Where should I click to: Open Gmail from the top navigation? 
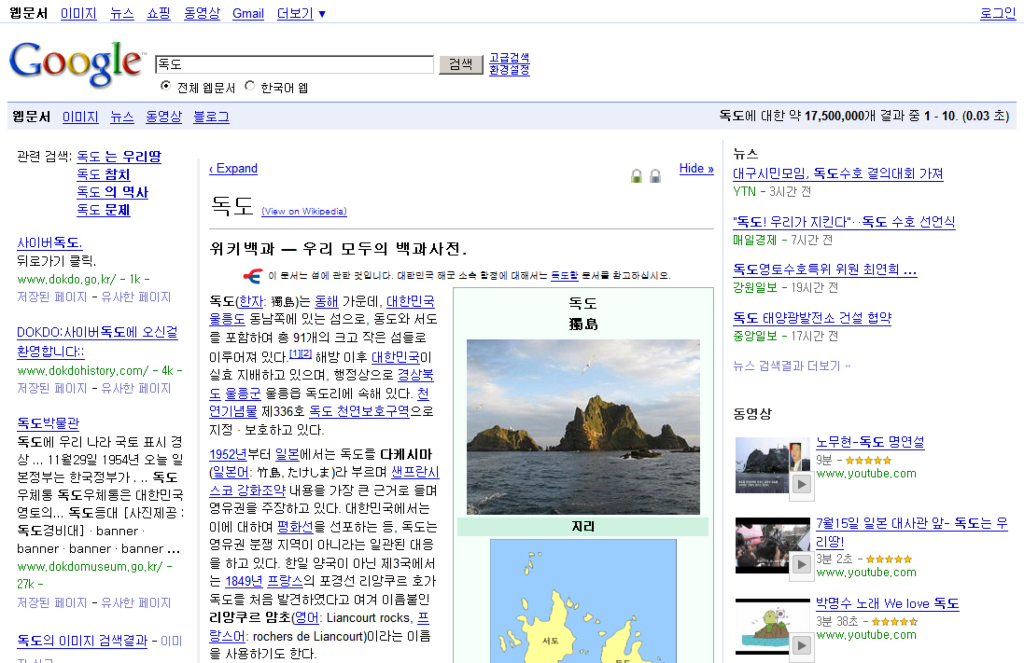pos(248,13)
